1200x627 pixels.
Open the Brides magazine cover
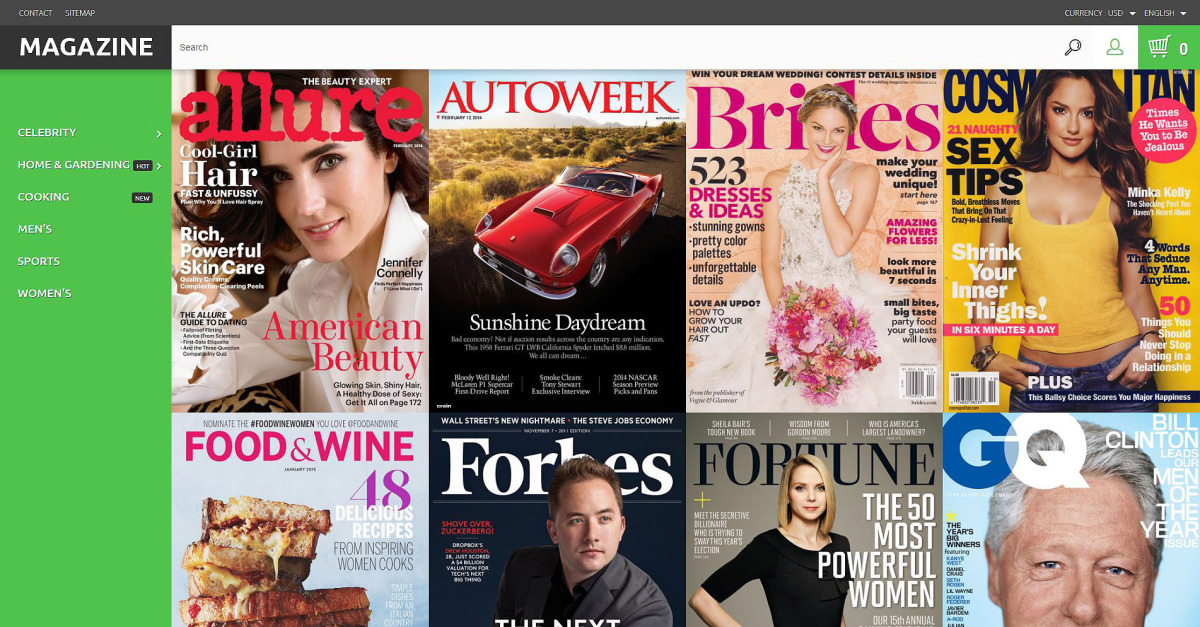(x=814, y=240)
